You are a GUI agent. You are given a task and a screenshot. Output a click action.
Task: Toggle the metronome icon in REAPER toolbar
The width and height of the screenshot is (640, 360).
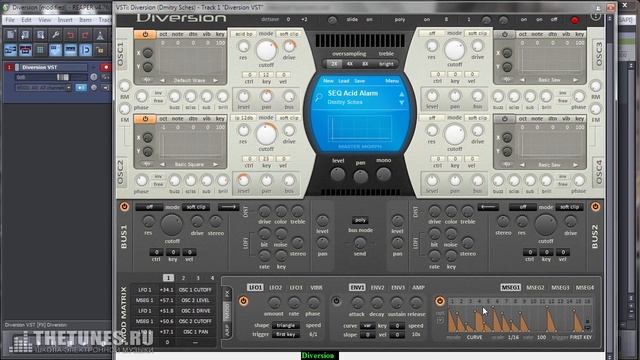100,35
